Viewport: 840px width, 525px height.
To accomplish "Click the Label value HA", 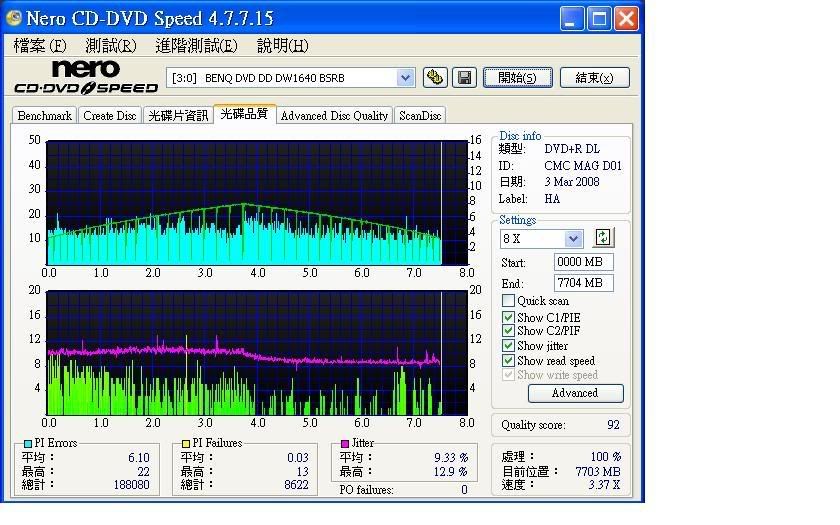I will pyautogui.click(x=552, y=199).
